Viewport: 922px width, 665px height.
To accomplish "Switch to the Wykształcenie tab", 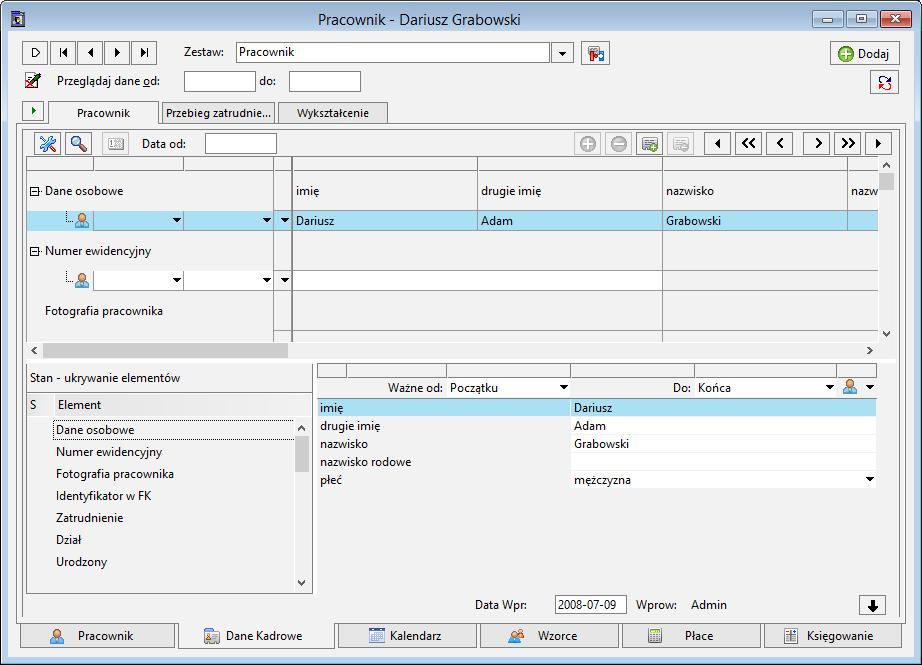I will (x=333, y=113).
